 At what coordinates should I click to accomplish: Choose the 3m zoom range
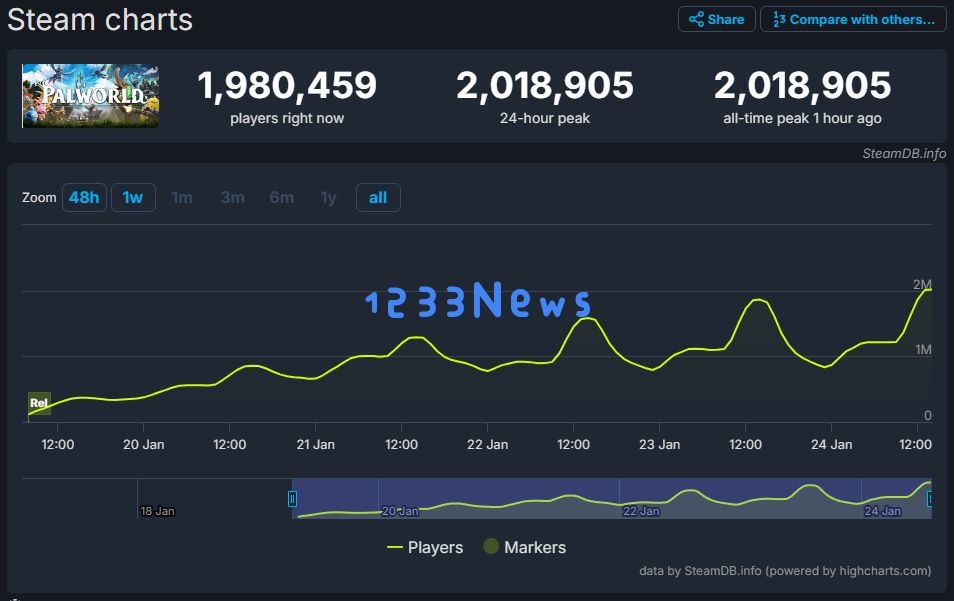[x=232, y=198]
